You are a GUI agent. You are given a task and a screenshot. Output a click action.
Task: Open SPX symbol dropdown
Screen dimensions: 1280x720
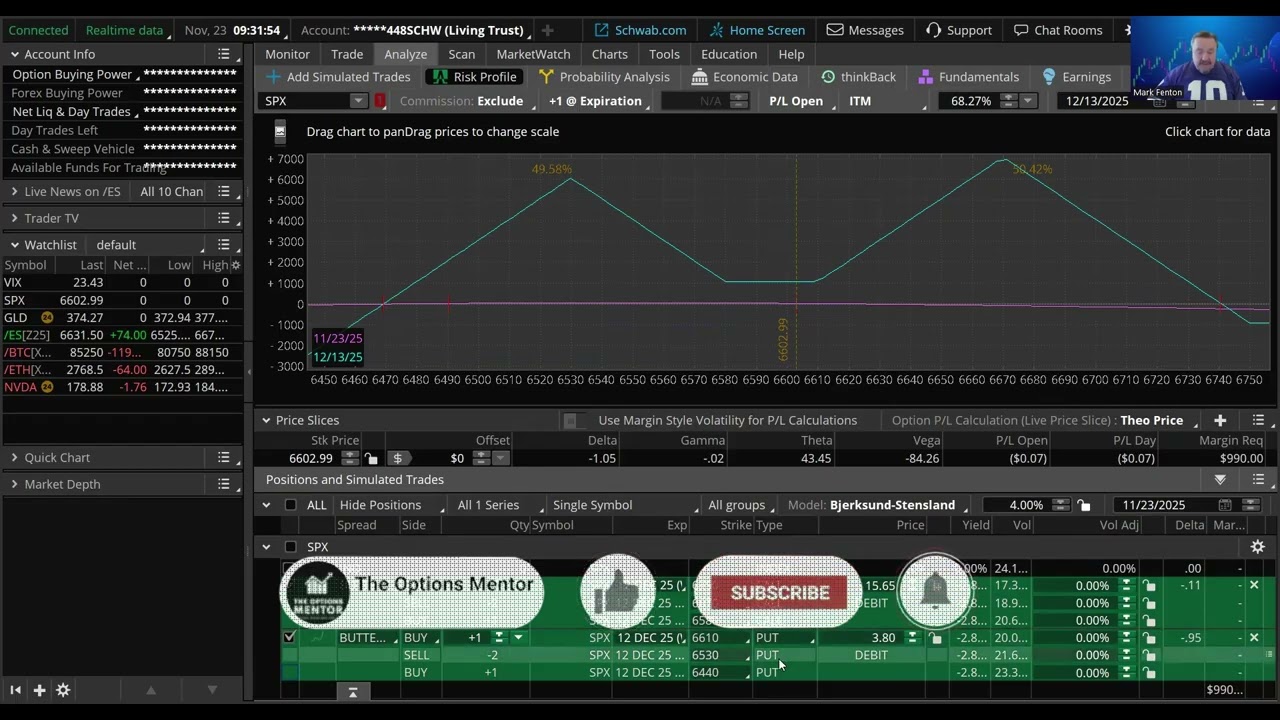click(358, 101)
